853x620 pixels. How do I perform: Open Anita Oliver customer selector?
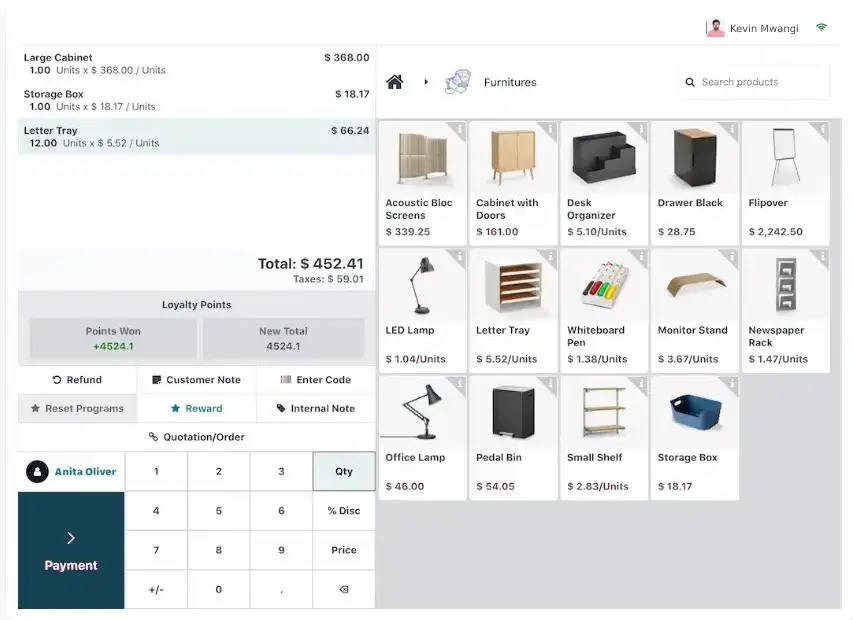pyautogui.click(x=71, y=471)
